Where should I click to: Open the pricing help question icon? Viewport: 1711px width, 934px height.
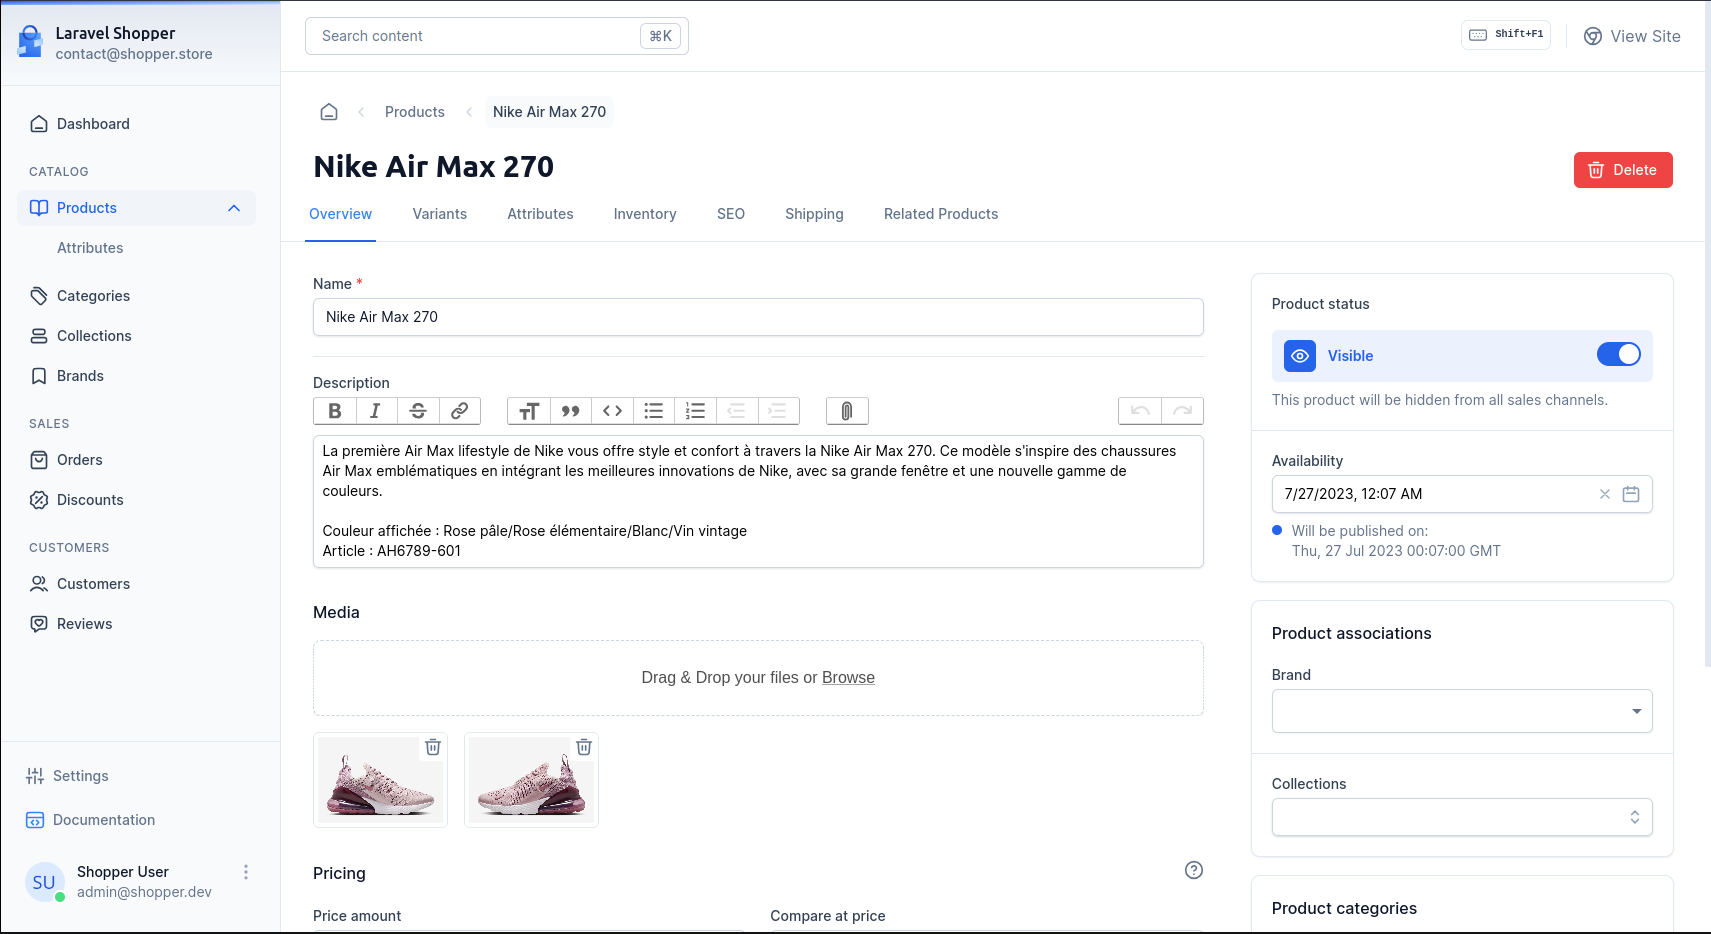(x=1193, y=870)
